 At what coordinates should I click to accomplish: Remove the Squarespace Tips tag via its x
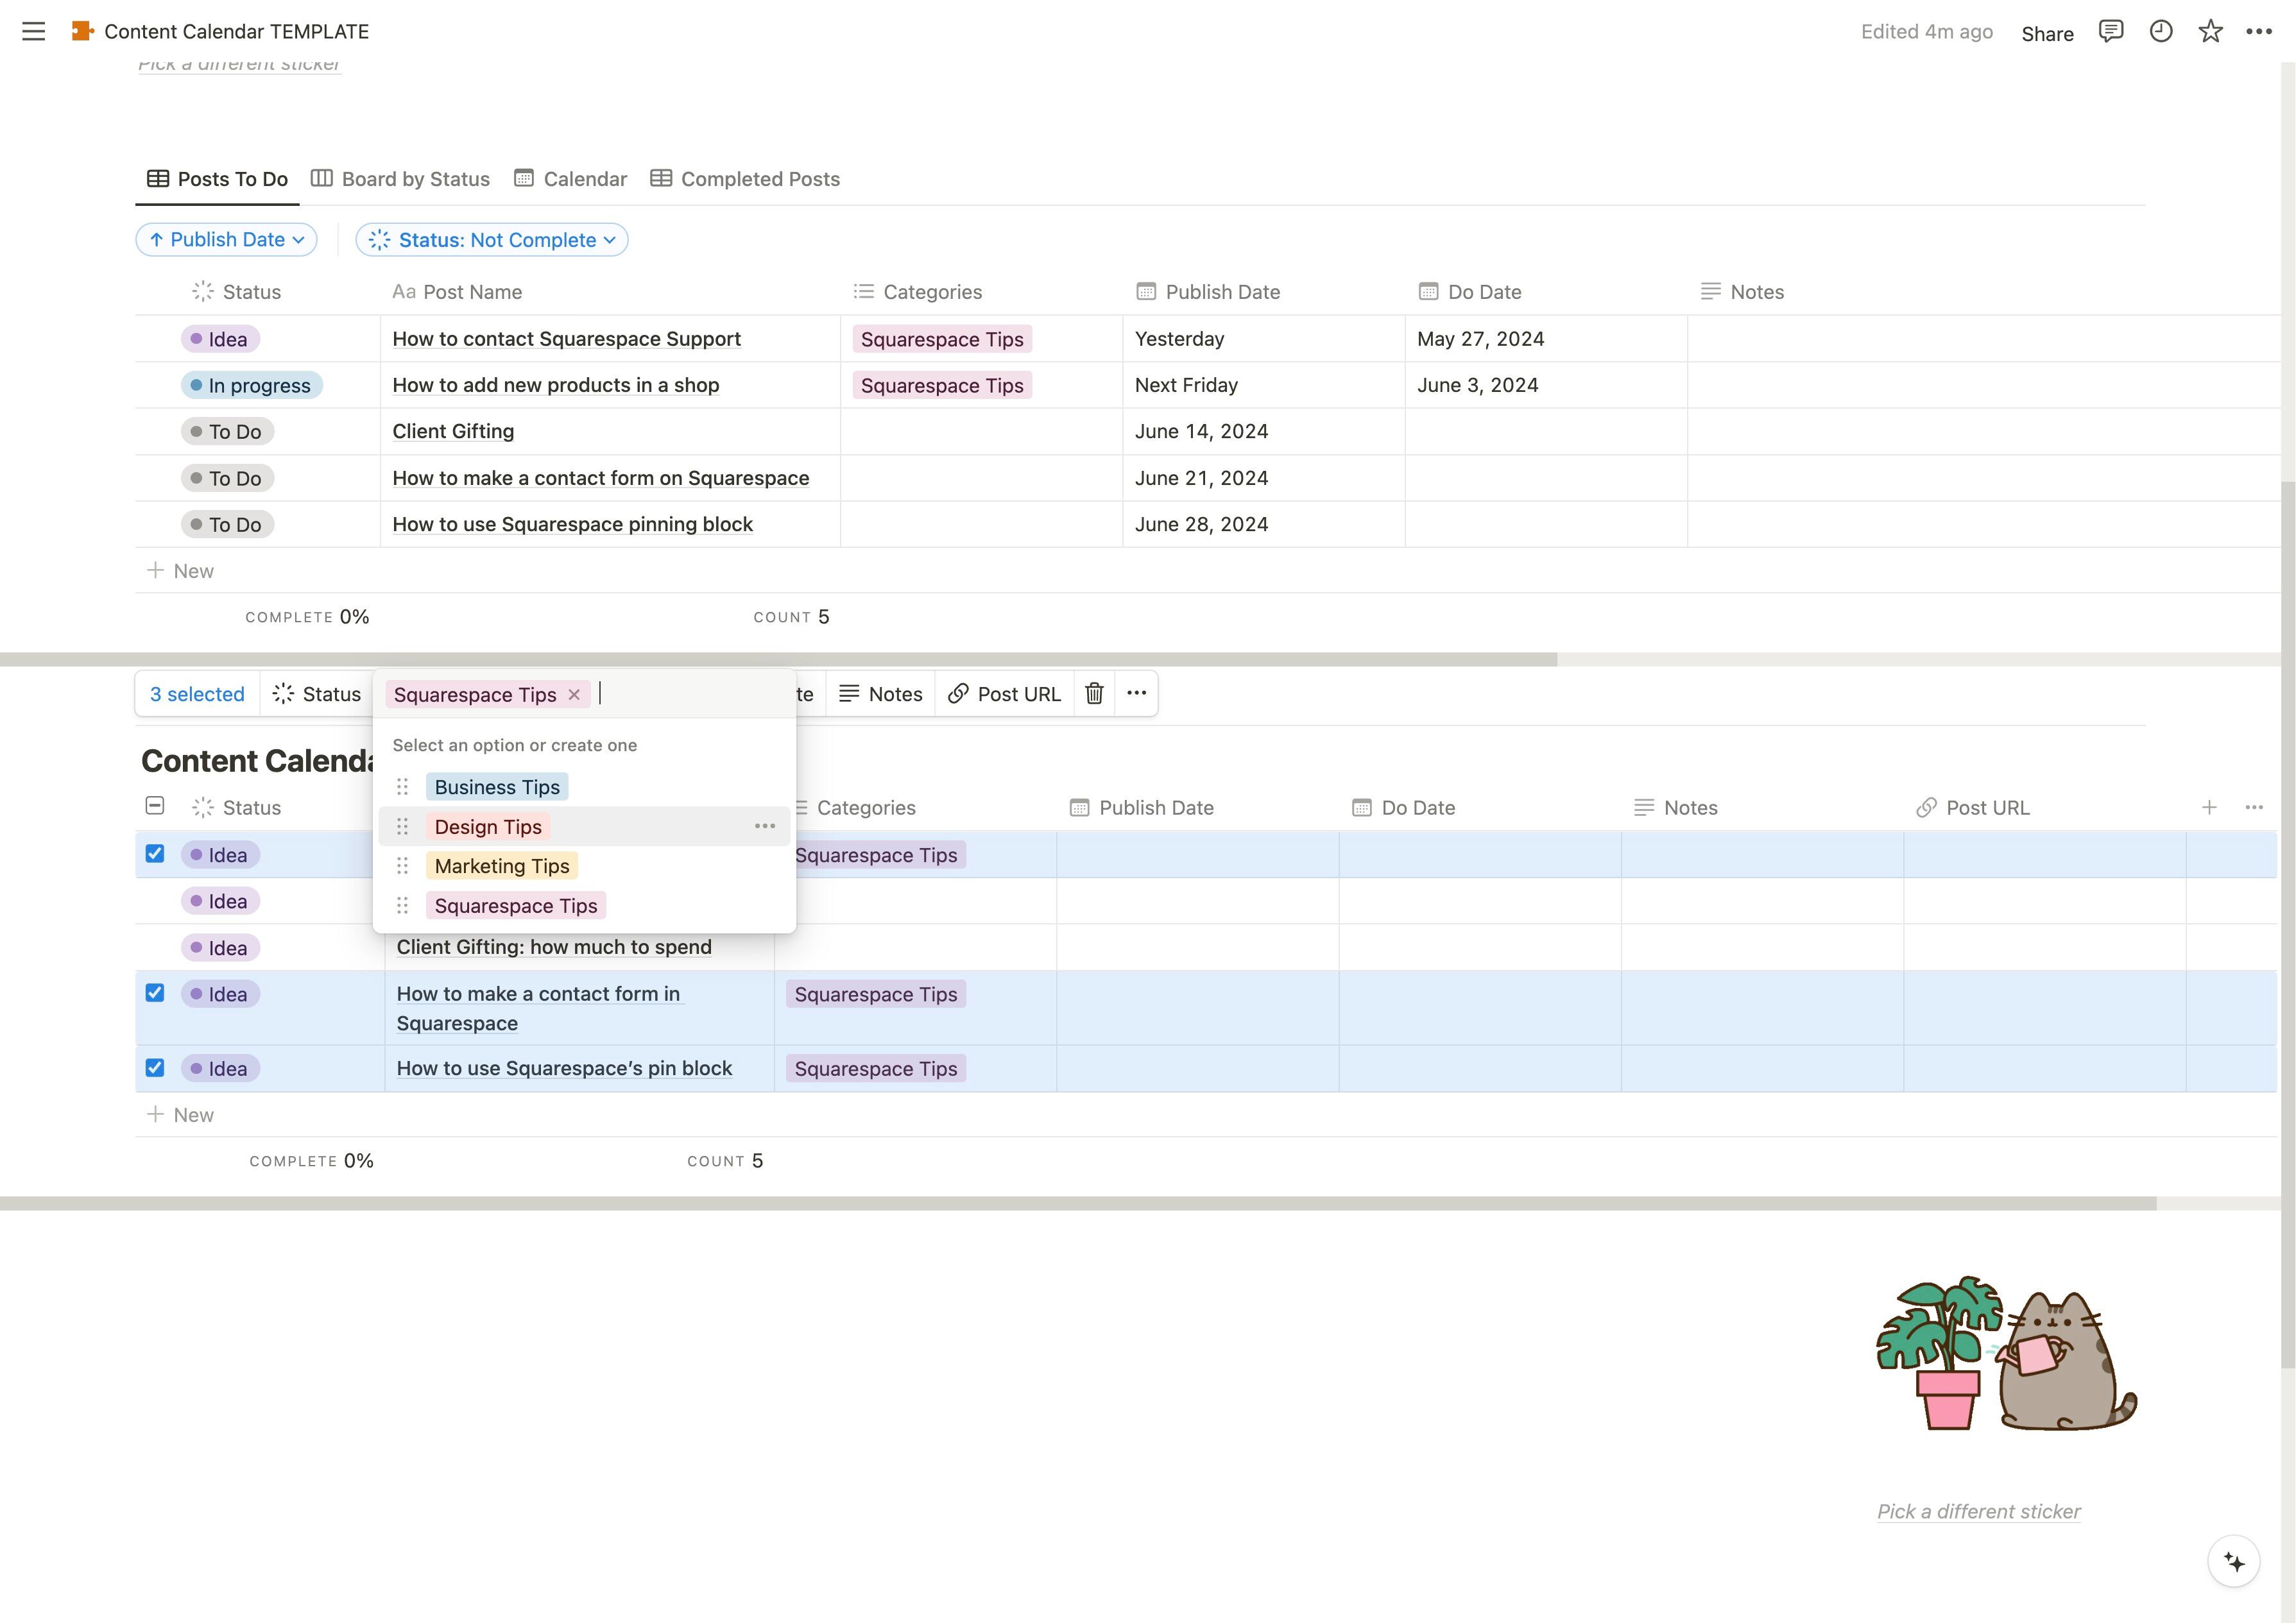pos(574,694)
